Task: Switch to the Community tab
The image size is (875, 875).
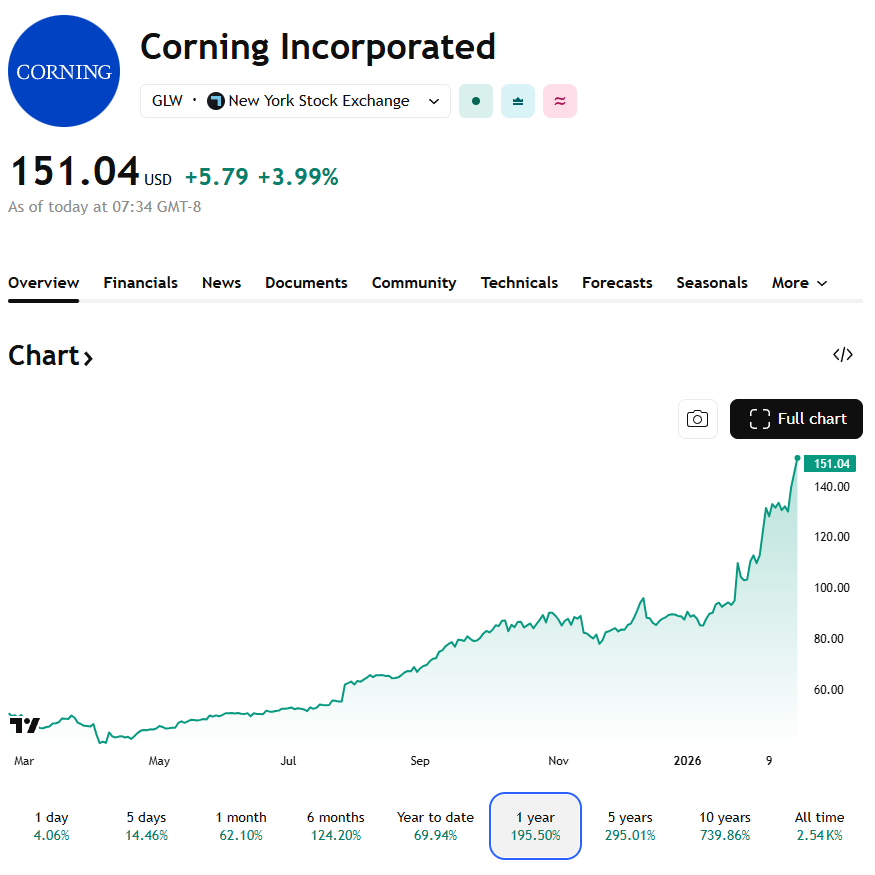Action: point(414,283)
